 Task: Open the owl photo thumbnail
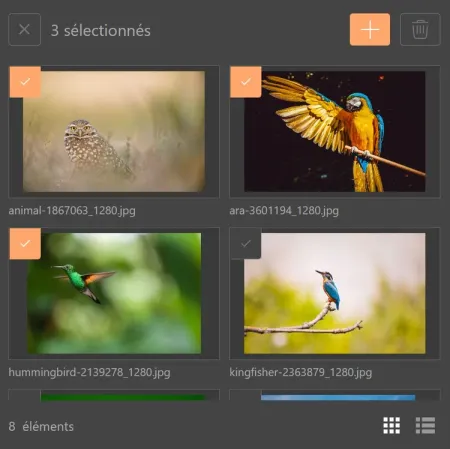coord(114,131)
